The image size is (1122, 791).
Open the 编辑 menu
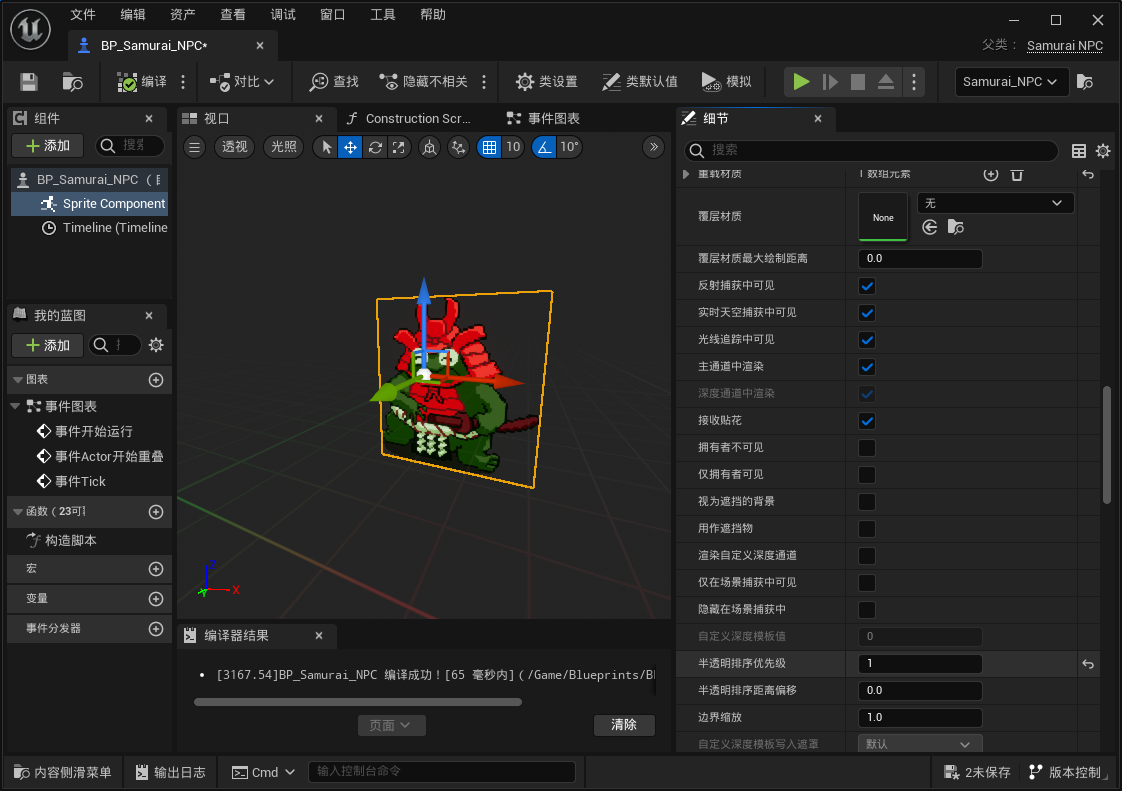(x=133, y=14)
